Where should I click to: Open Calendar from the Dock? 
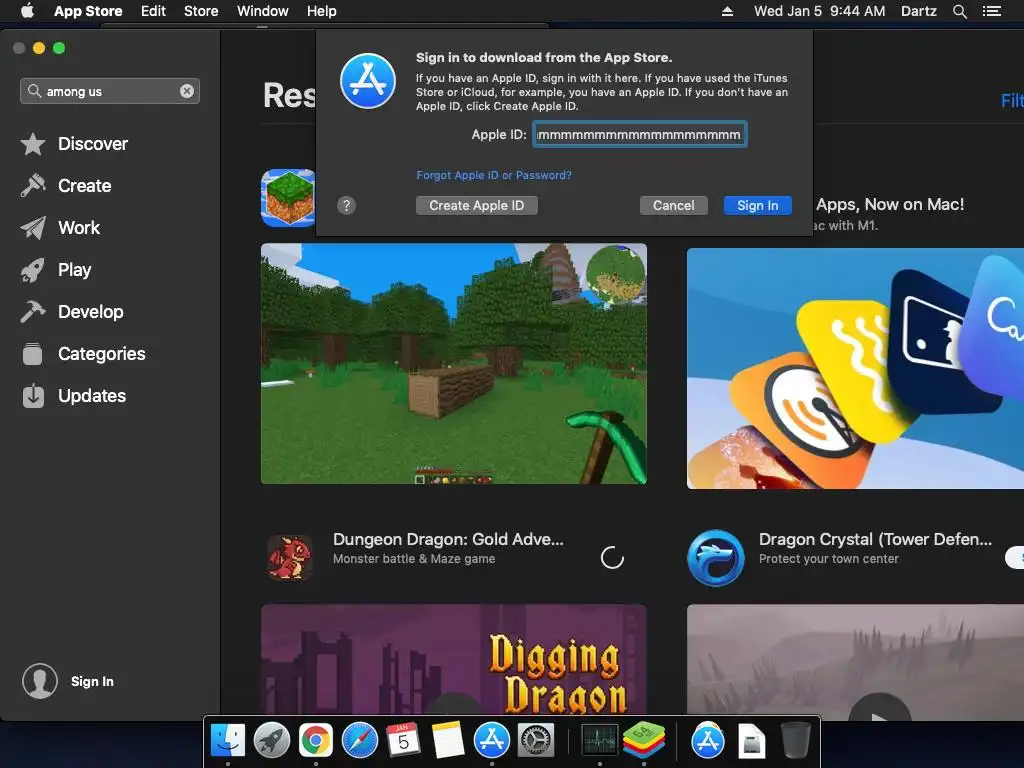(404, 741)
